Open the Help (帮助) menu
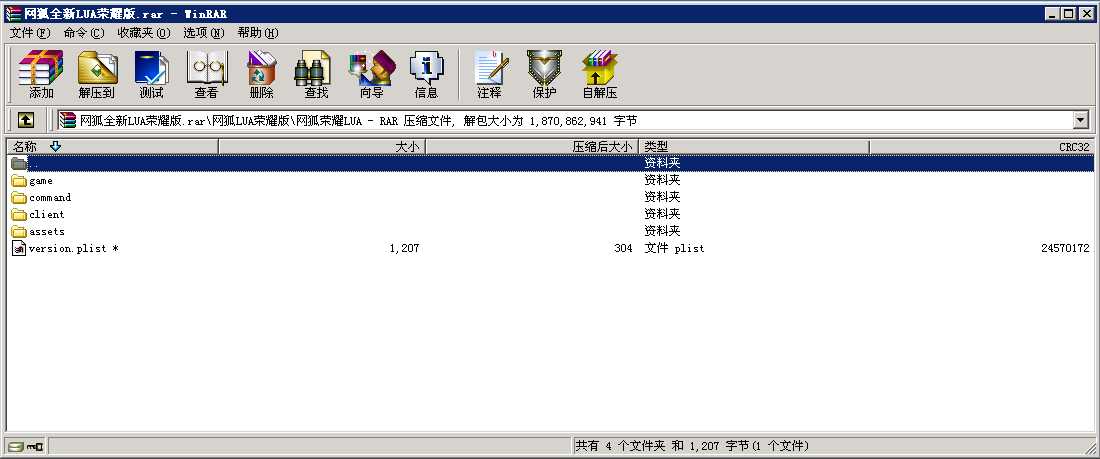The image size is (1100, 459). (x=257, y=33)
